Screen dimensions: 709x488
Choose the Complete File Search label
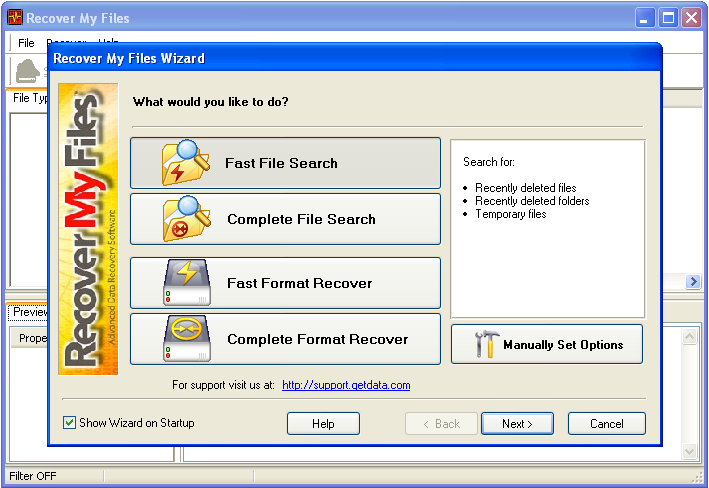click(x=301, y=219)
